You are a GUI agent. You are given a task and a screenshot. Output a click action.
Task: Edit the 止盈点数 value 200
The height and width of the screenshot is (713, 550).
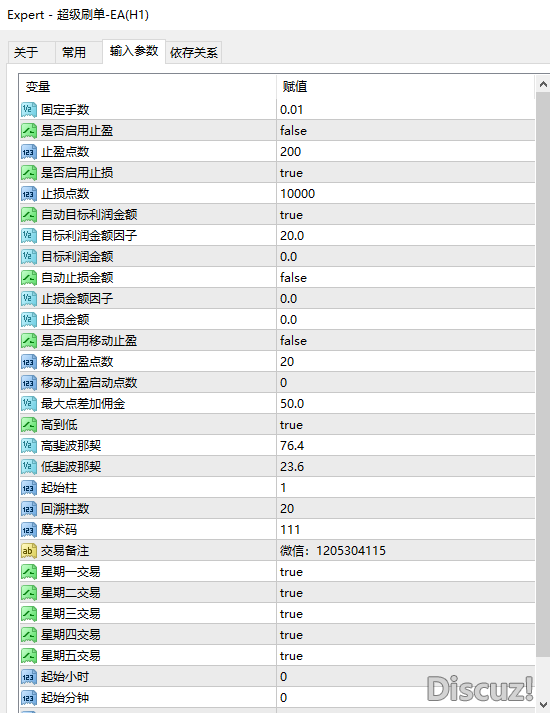405,152
